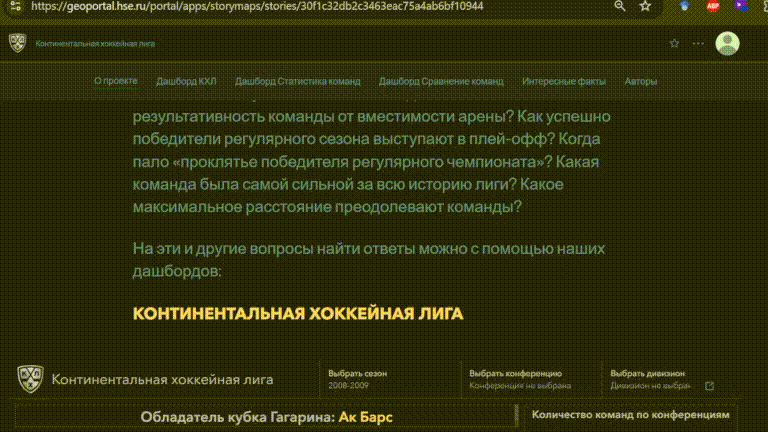This screenshot has width=768, height=432.
Task: Click the KHL shield logo in header
Action: point(18,43)
